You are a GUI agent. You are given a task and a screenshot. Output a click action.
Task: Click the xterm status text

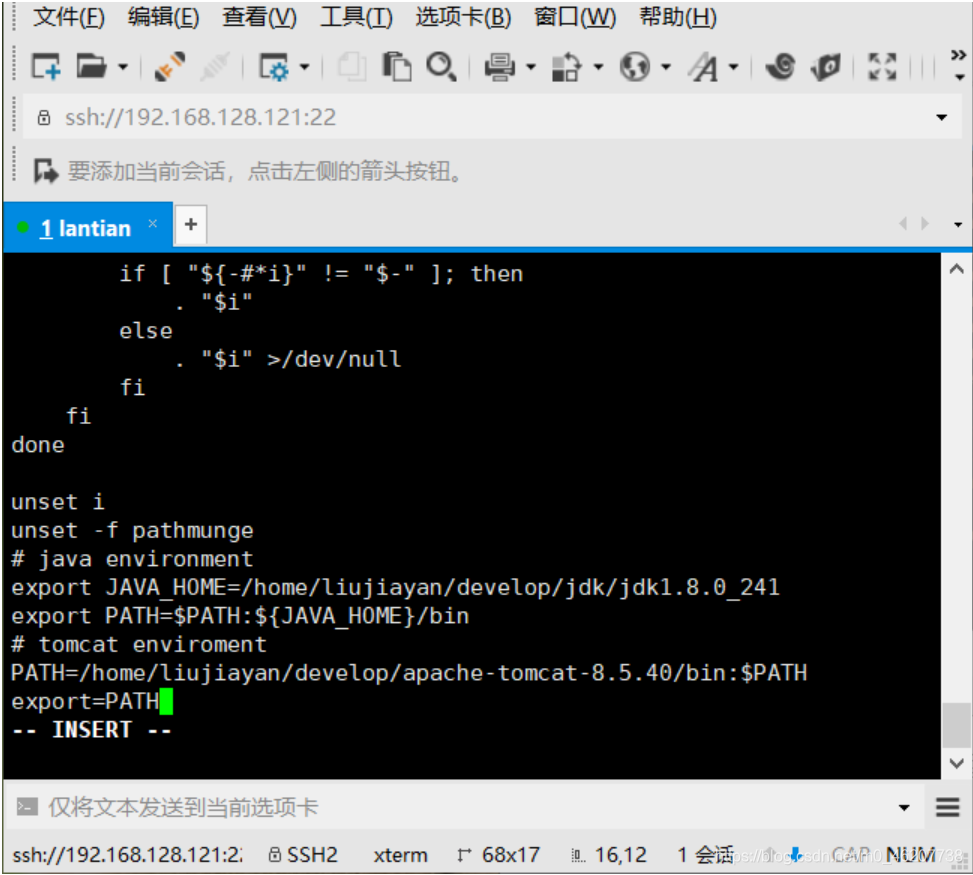(x=400, y=855)
